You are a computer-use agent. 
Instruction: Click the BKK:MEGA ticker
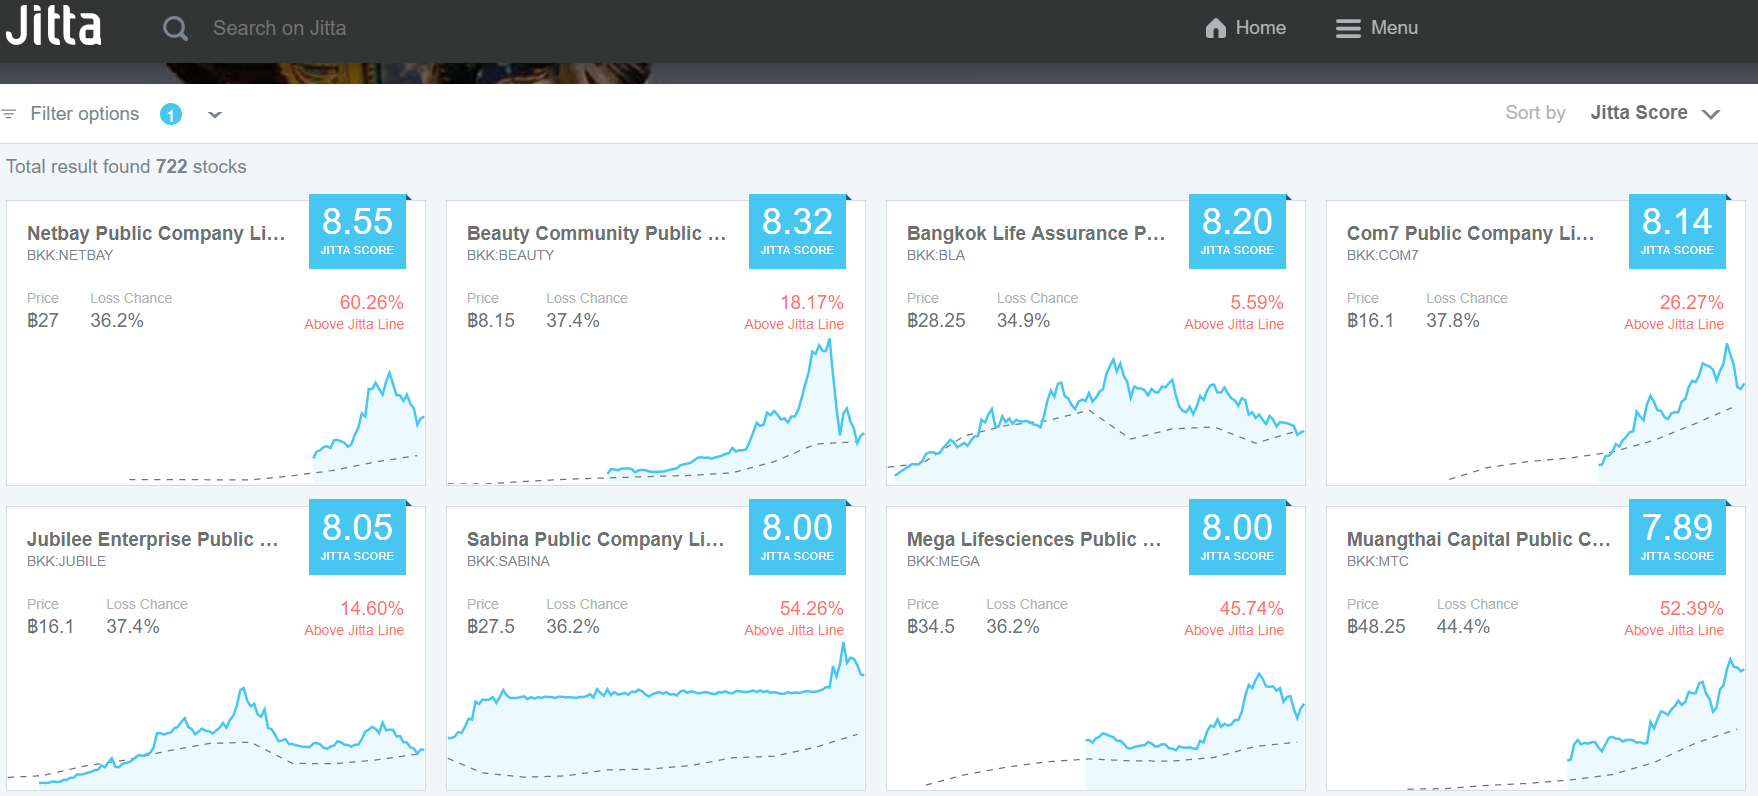pyautogui.click(x=943, y=561)
